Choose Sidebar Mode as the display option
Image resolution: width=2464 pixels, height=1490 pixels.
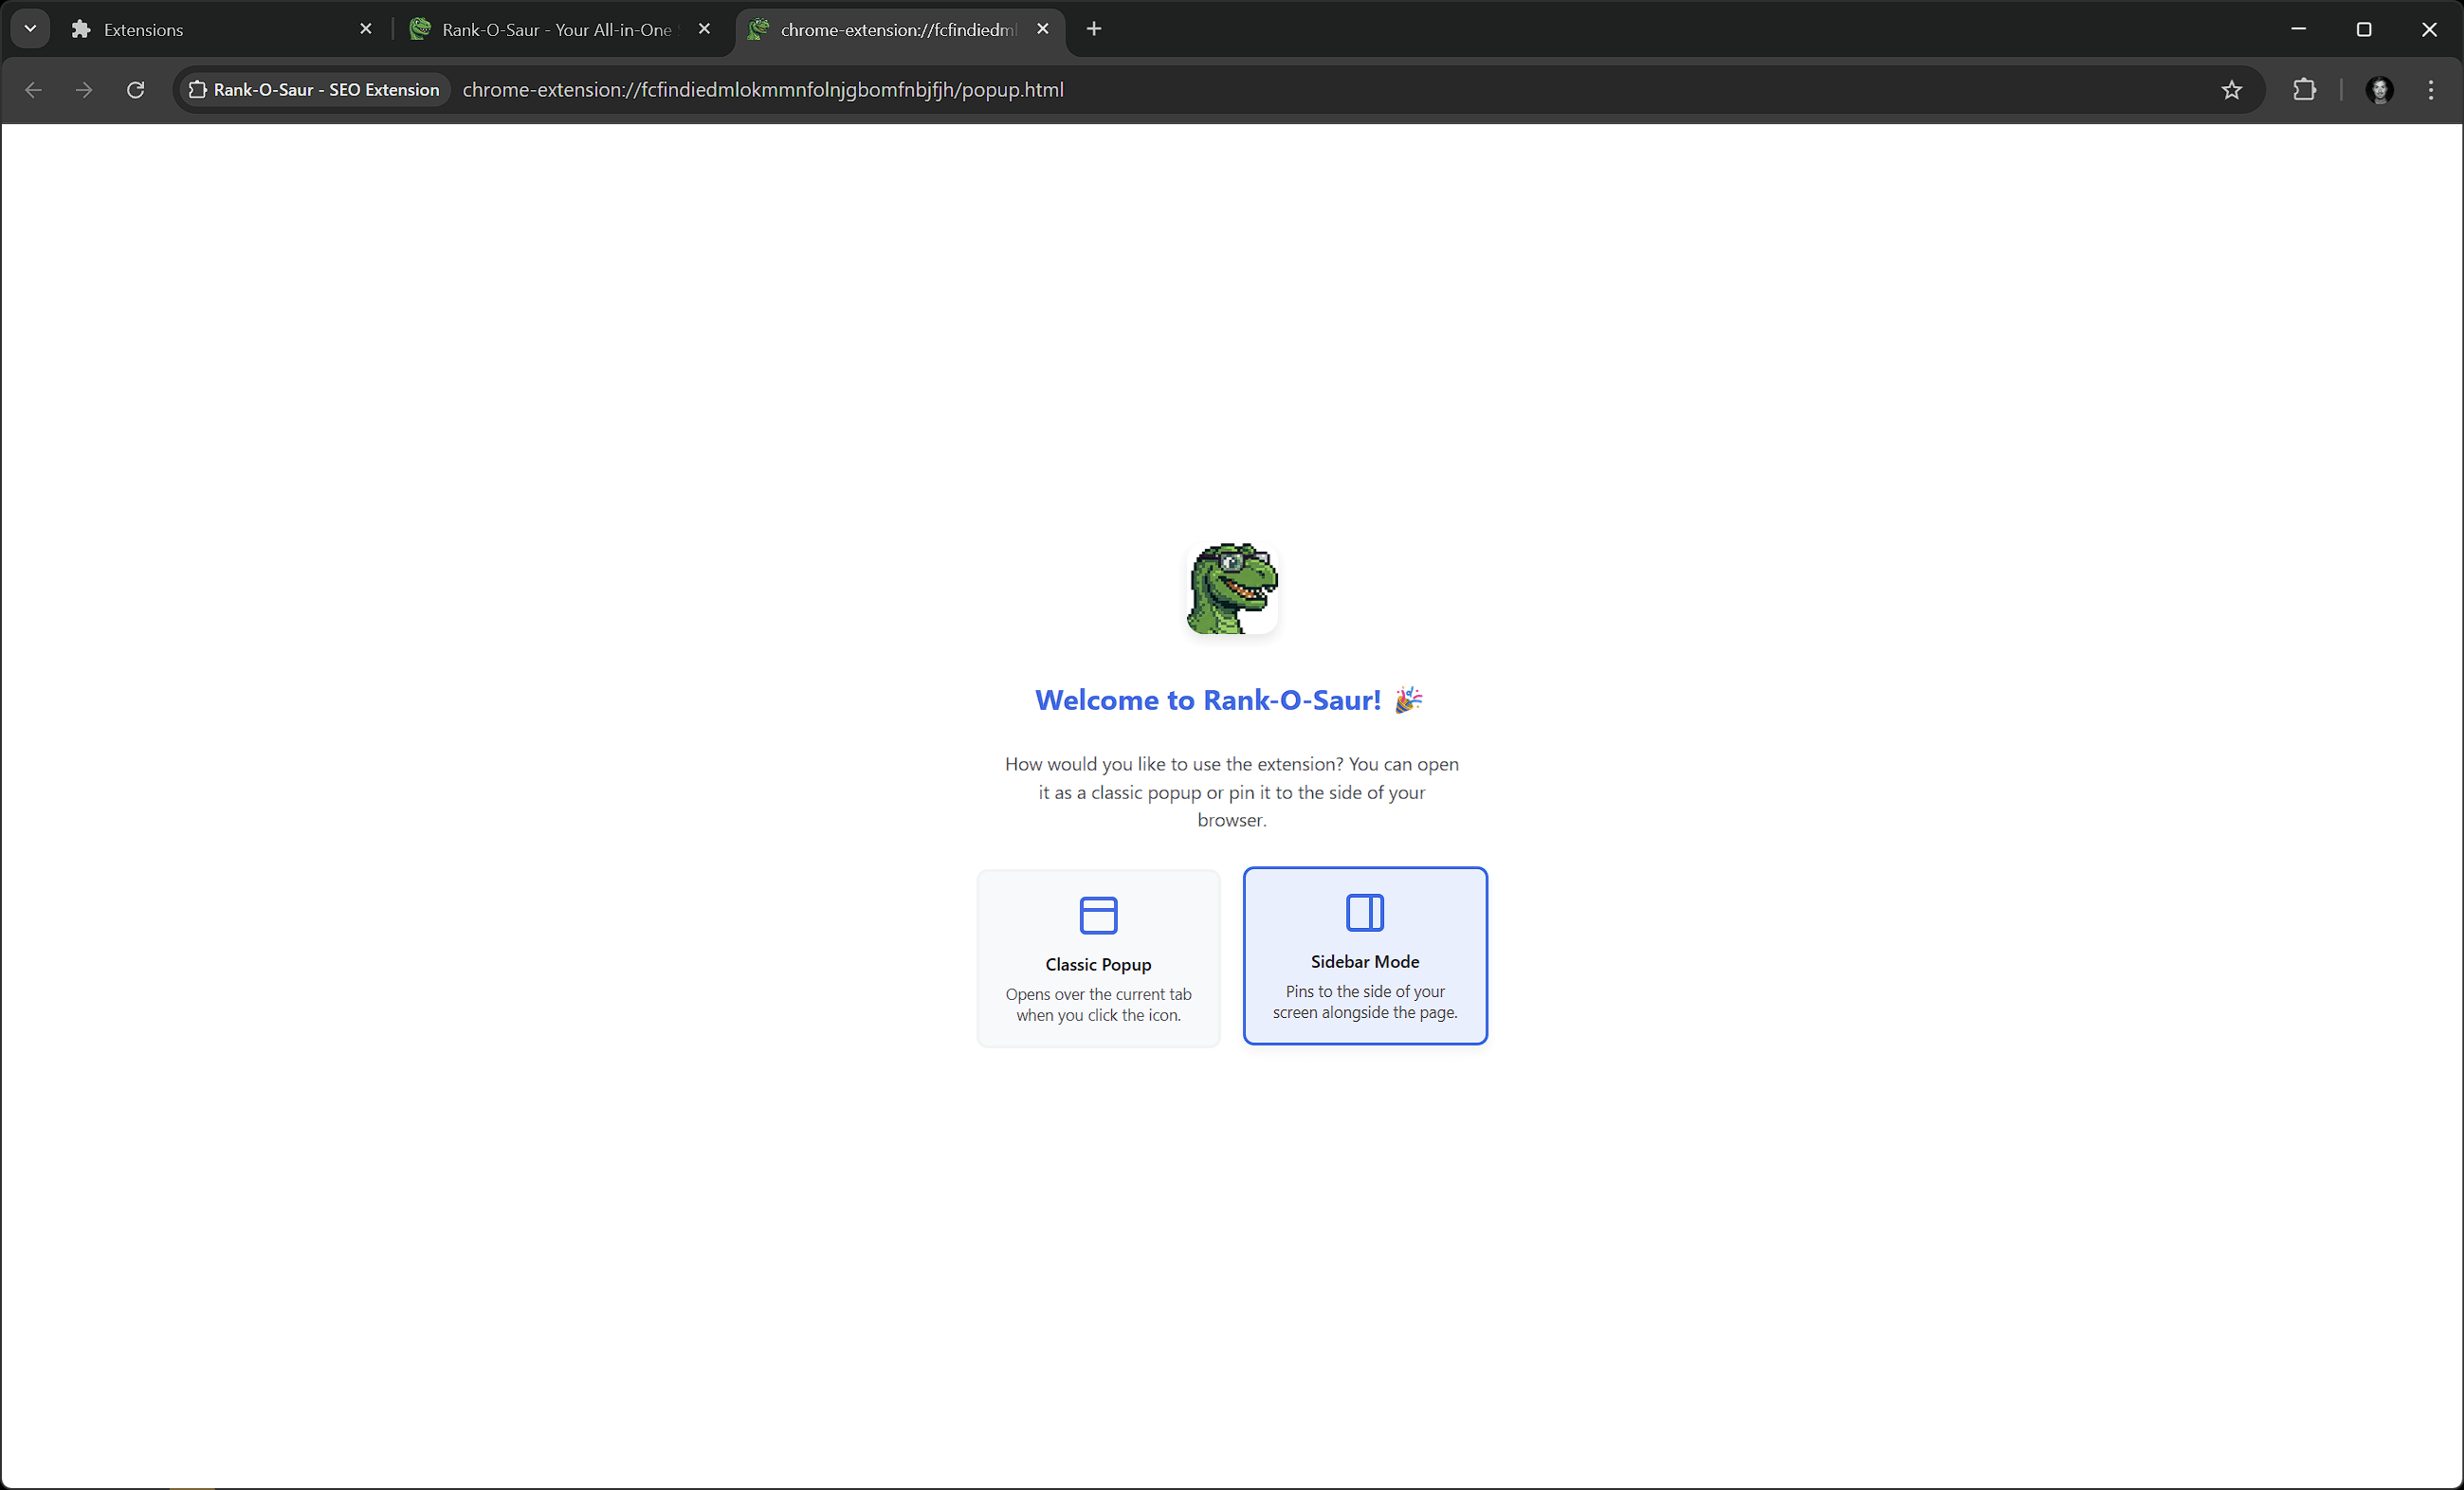[x=1364, y=955]
